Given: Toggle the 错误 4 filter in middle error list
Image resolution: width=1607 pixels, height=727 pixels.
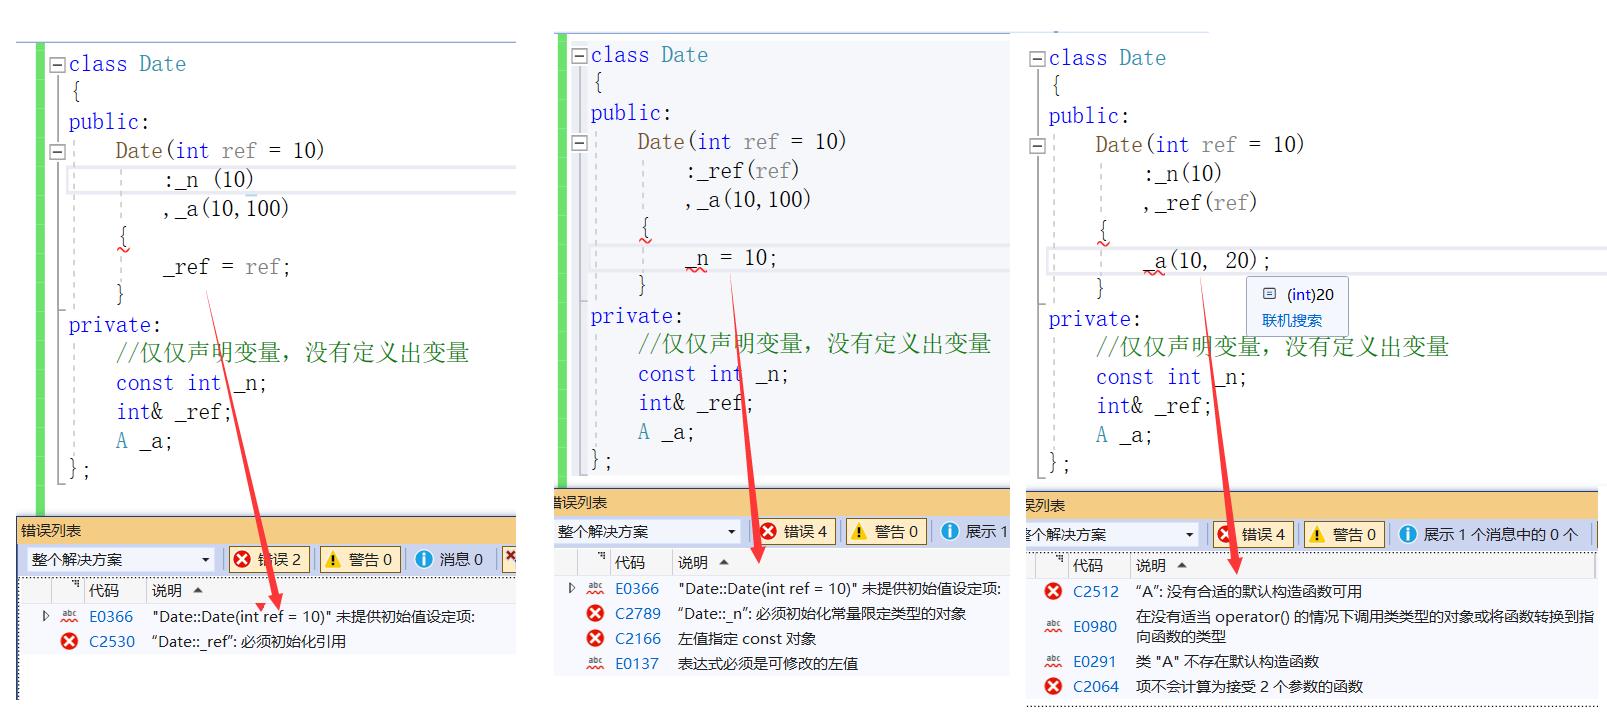Looking at the screenshot, I should coord(794,531).
